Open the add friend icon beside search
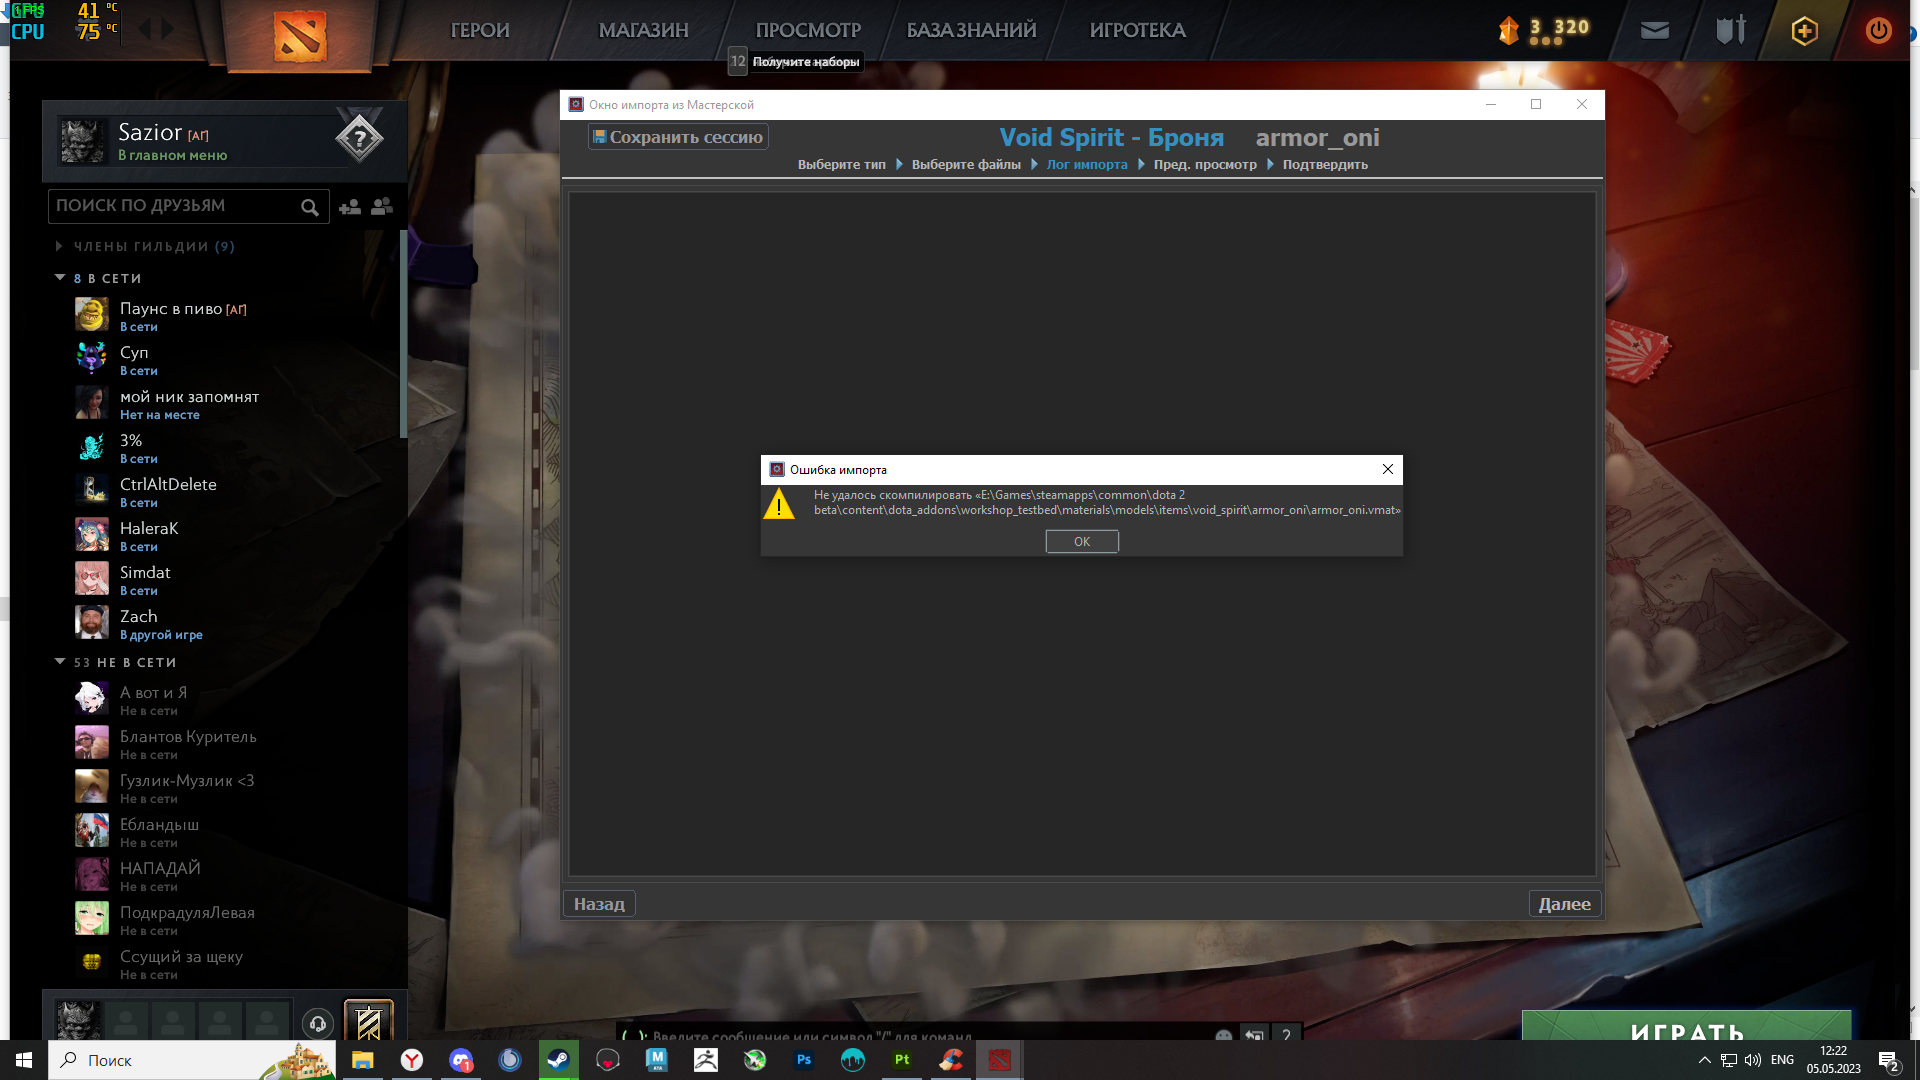This screenshot has width=1920, height=1080. pyautogui.click(x=349, y=206)
